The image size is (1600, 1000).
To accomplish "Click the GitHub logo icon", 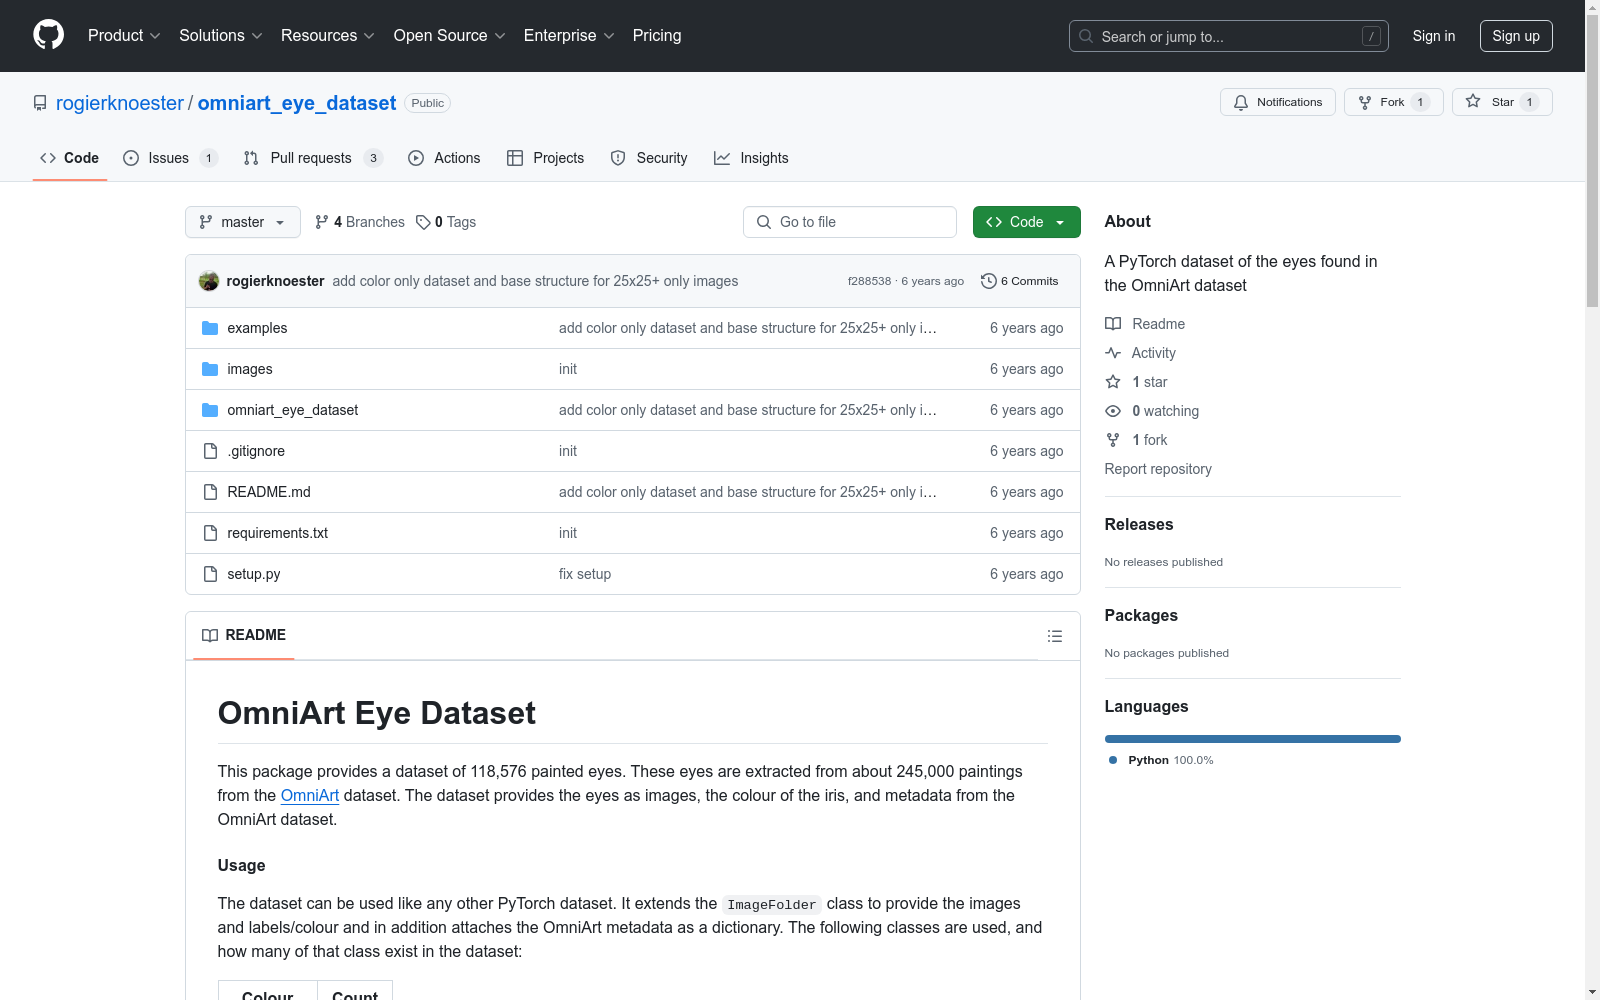I will pyautogui.click(x=48, y=35).
